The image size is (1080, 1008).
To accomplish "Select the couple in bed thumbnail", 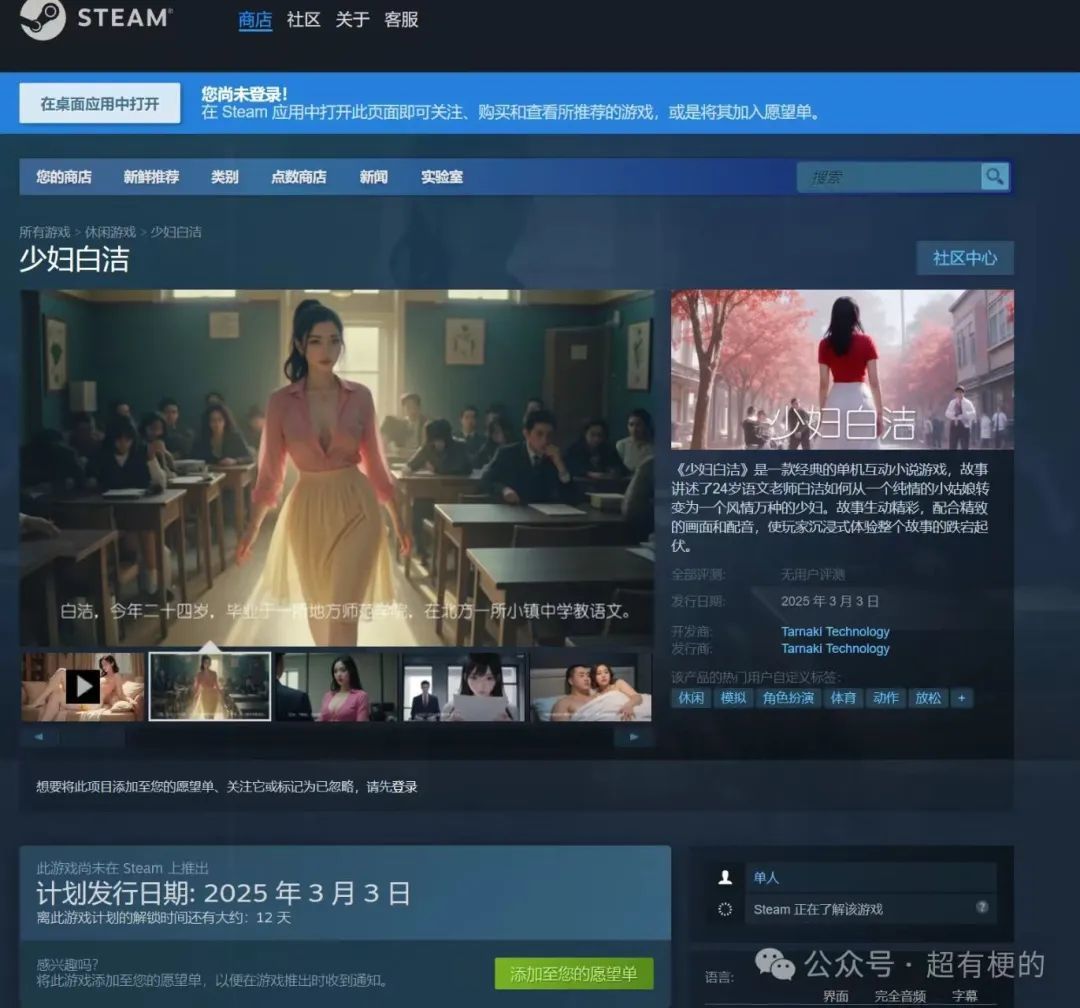I will pyautogui.click(x=591, y=686).
